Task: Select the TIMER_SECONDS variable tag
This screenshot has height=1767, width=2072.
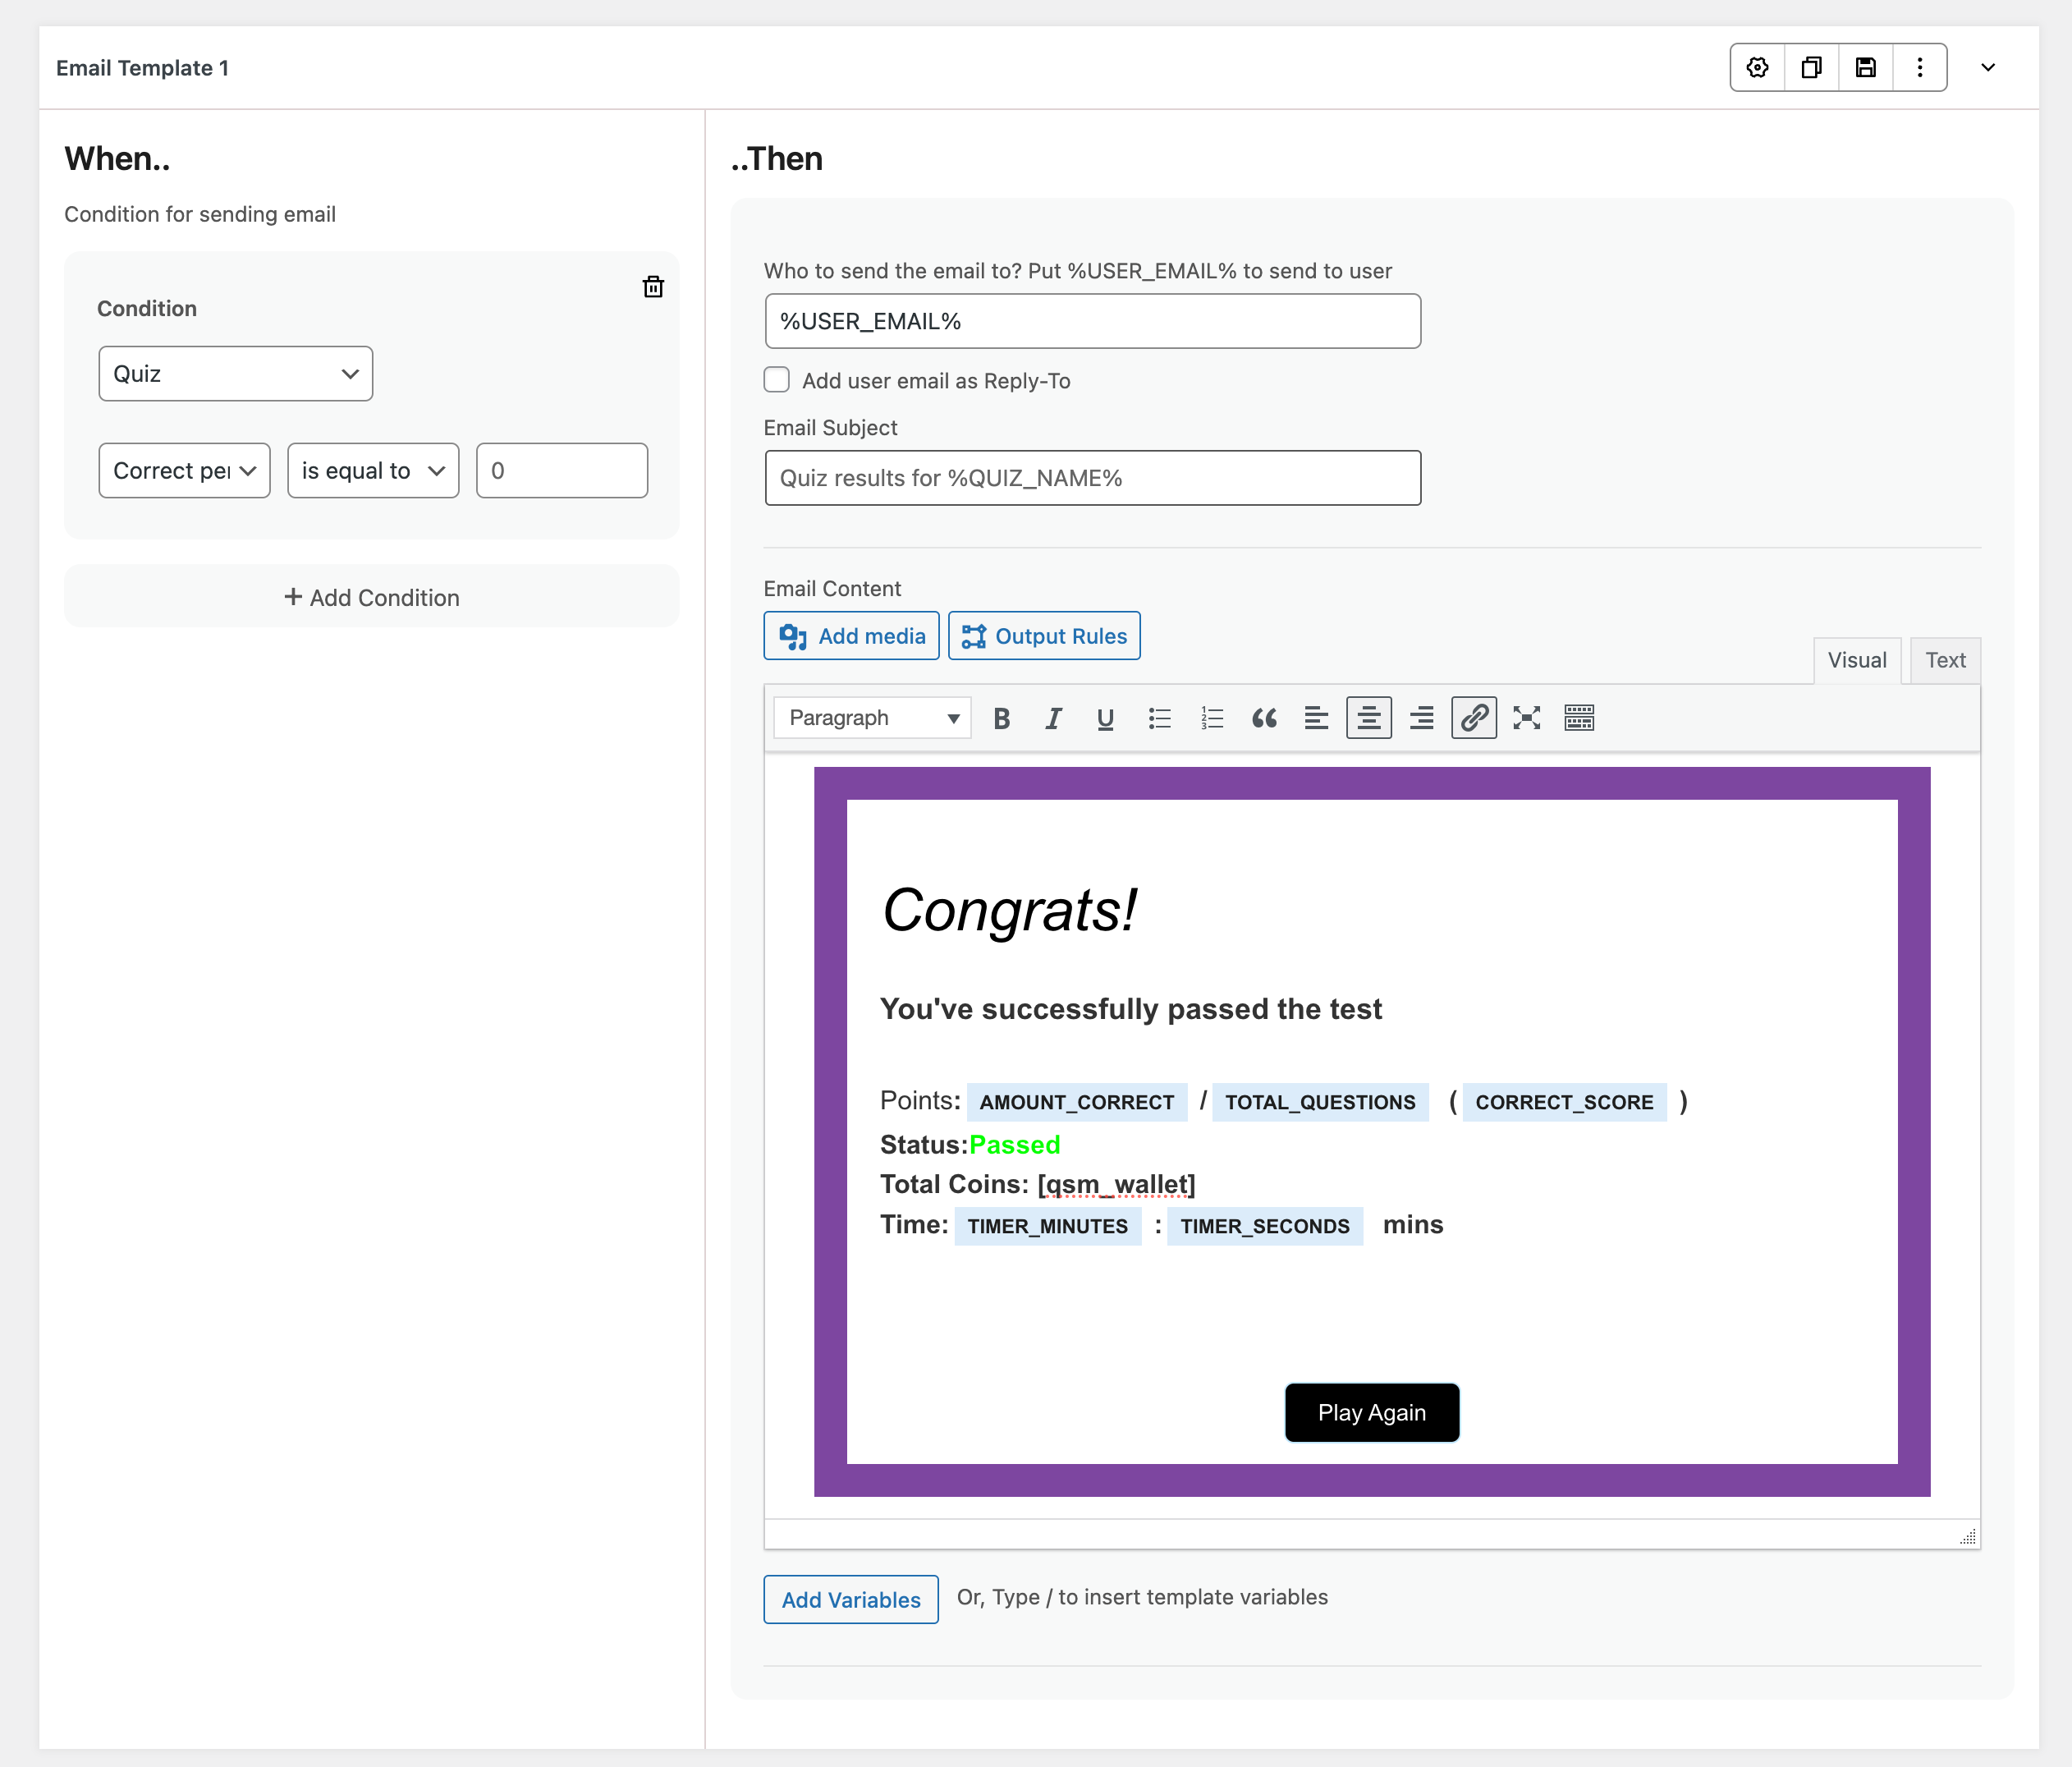Action: 1265,1226
